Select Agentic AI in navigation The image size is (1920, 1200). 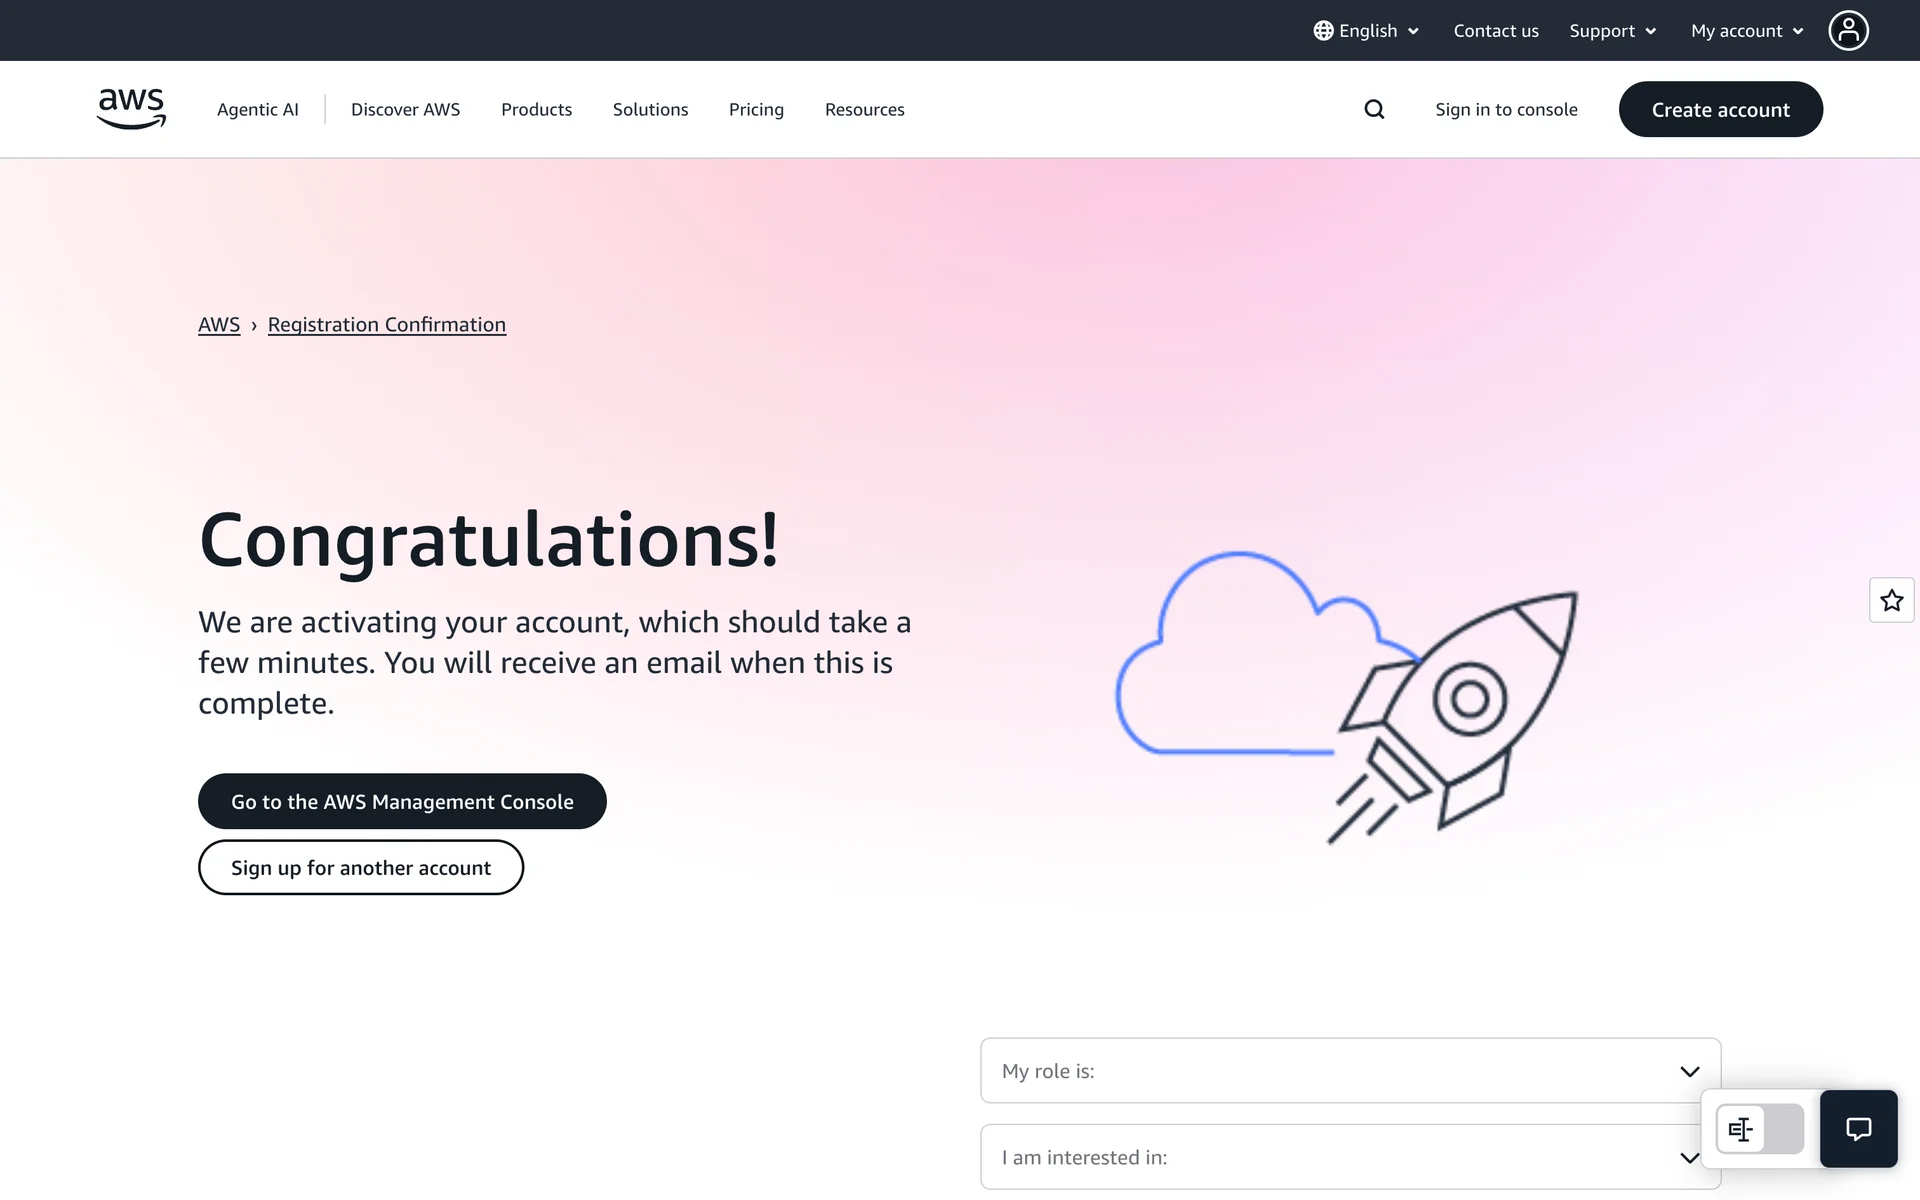(257, 109)
